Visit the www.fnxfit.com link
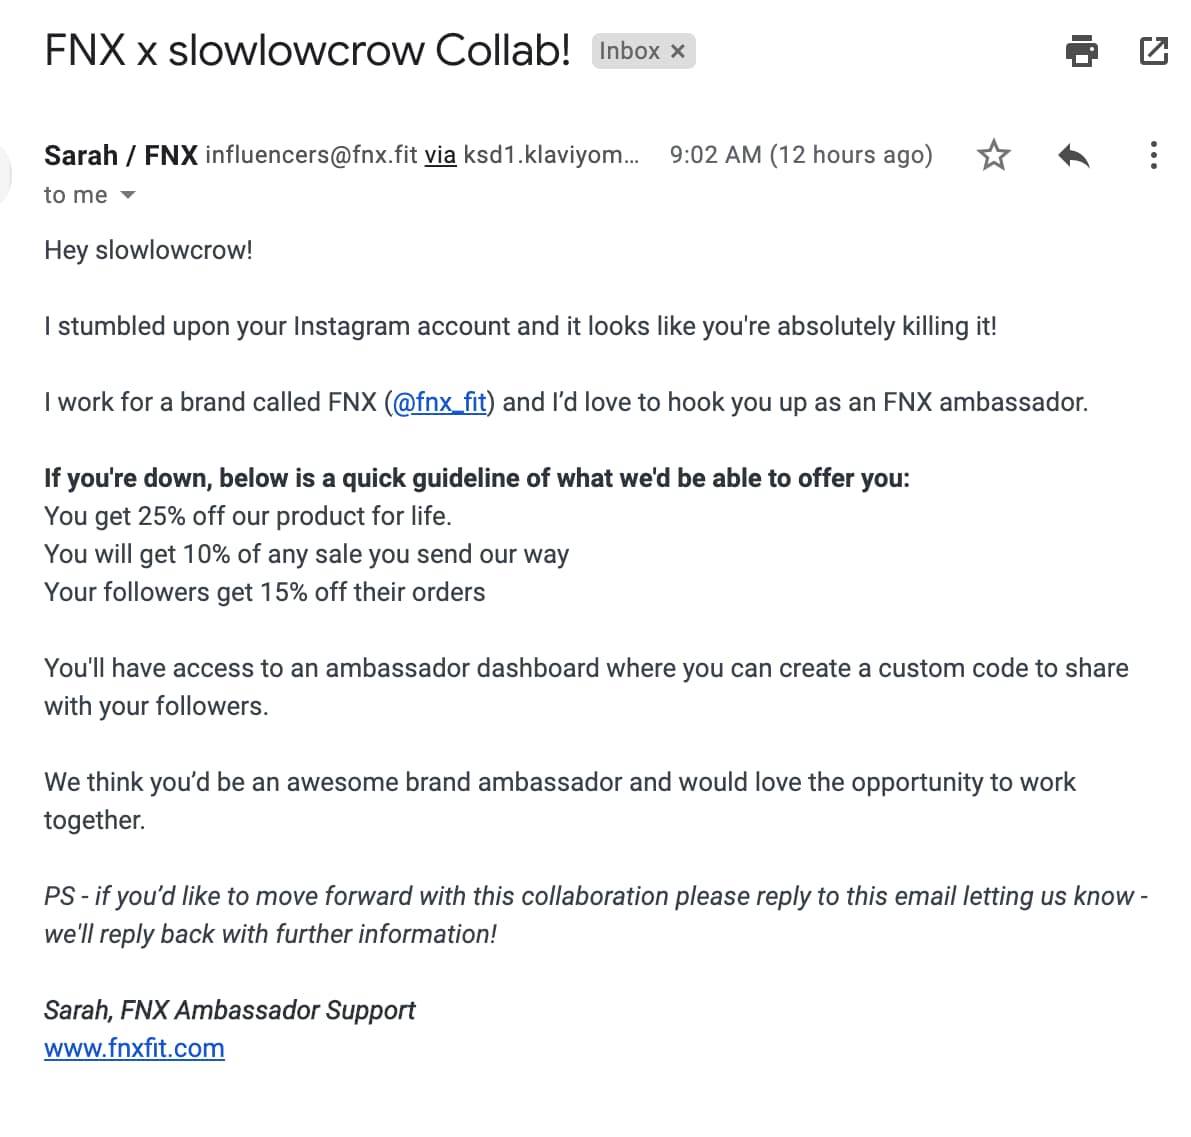This screenshot has height=1137, width=1191. pos(134,1048)
